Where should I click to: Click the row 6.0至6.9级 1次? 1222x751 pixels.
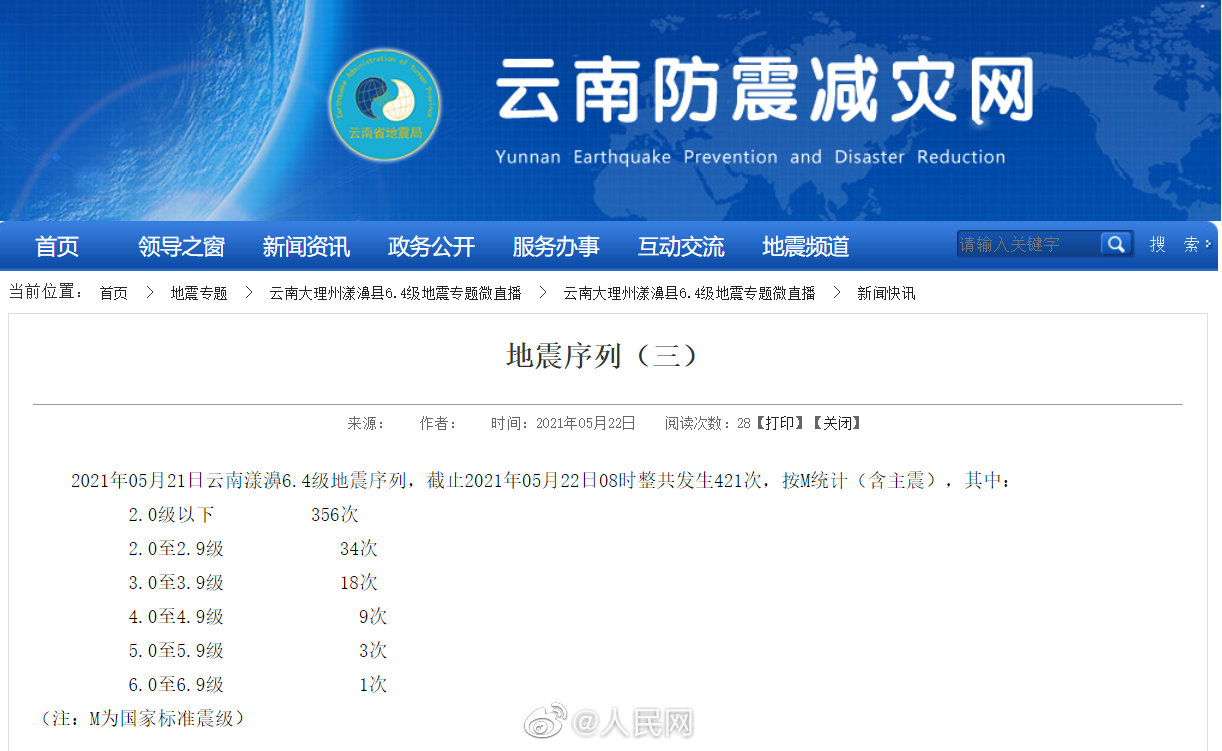[258, 685]
